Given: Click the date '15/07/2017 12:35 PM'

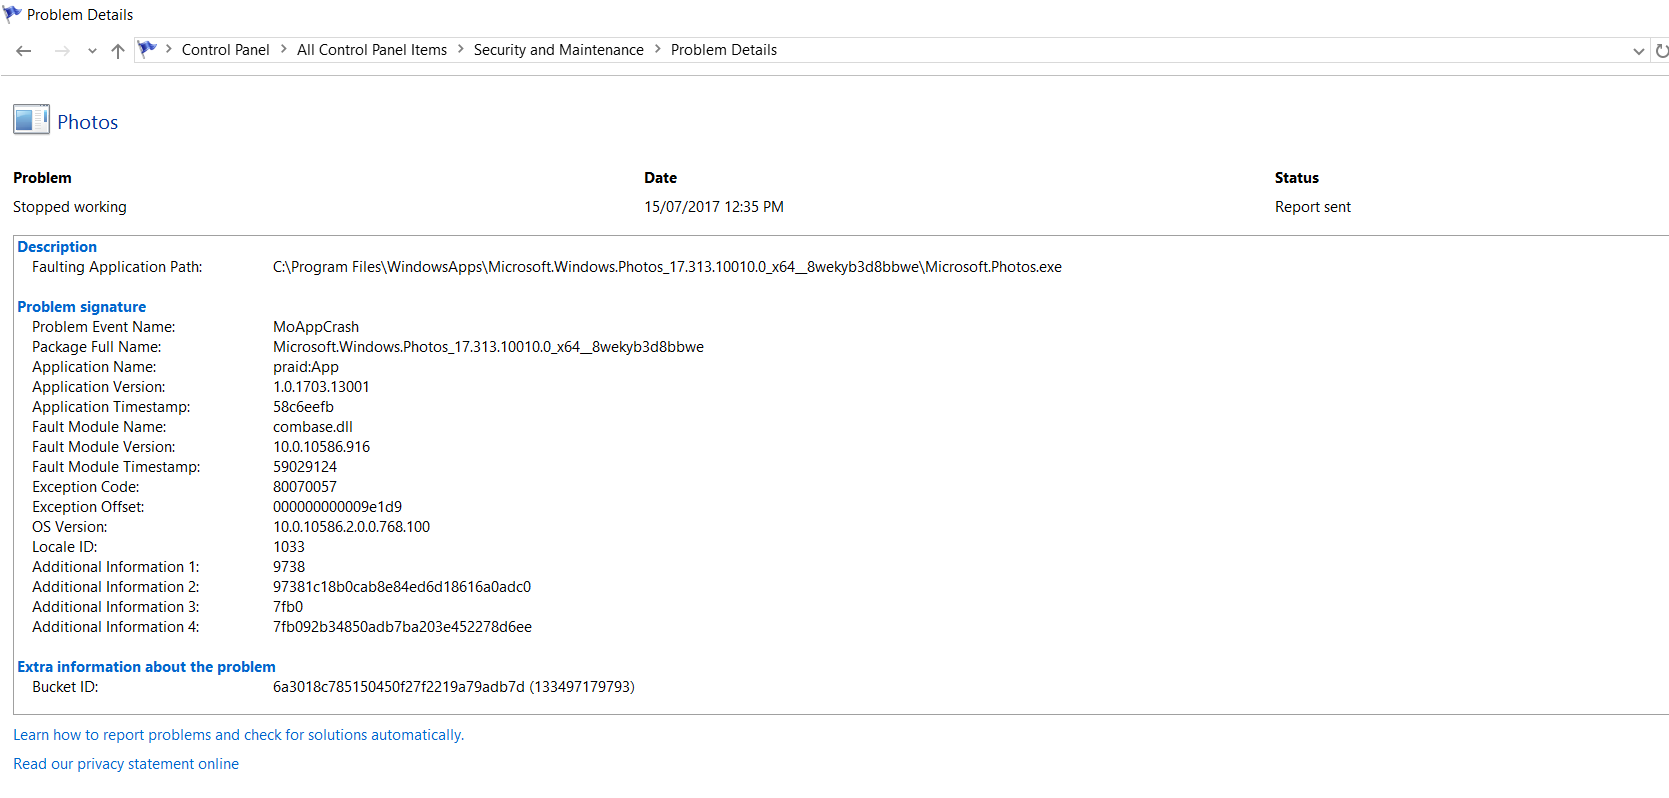Looking at the screenshot, I should 714,207.
